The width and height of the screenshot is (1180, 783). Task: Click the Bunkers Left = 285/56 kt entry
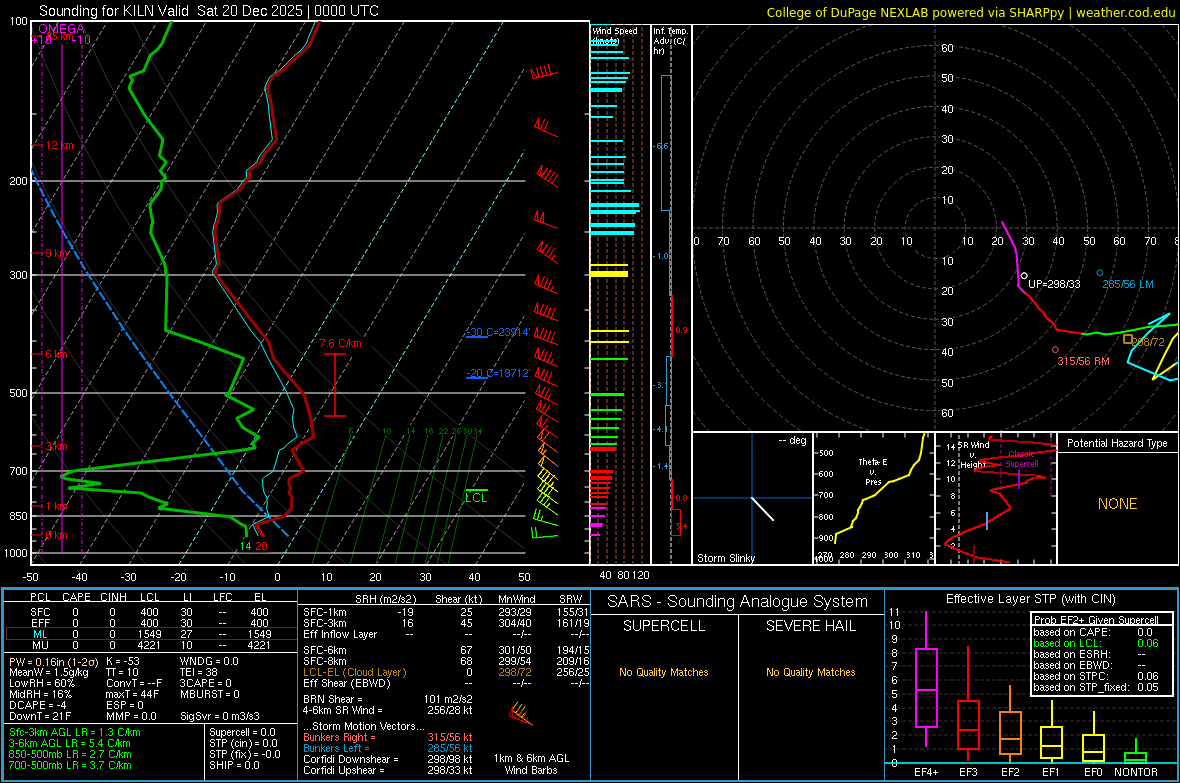[388, 748]
